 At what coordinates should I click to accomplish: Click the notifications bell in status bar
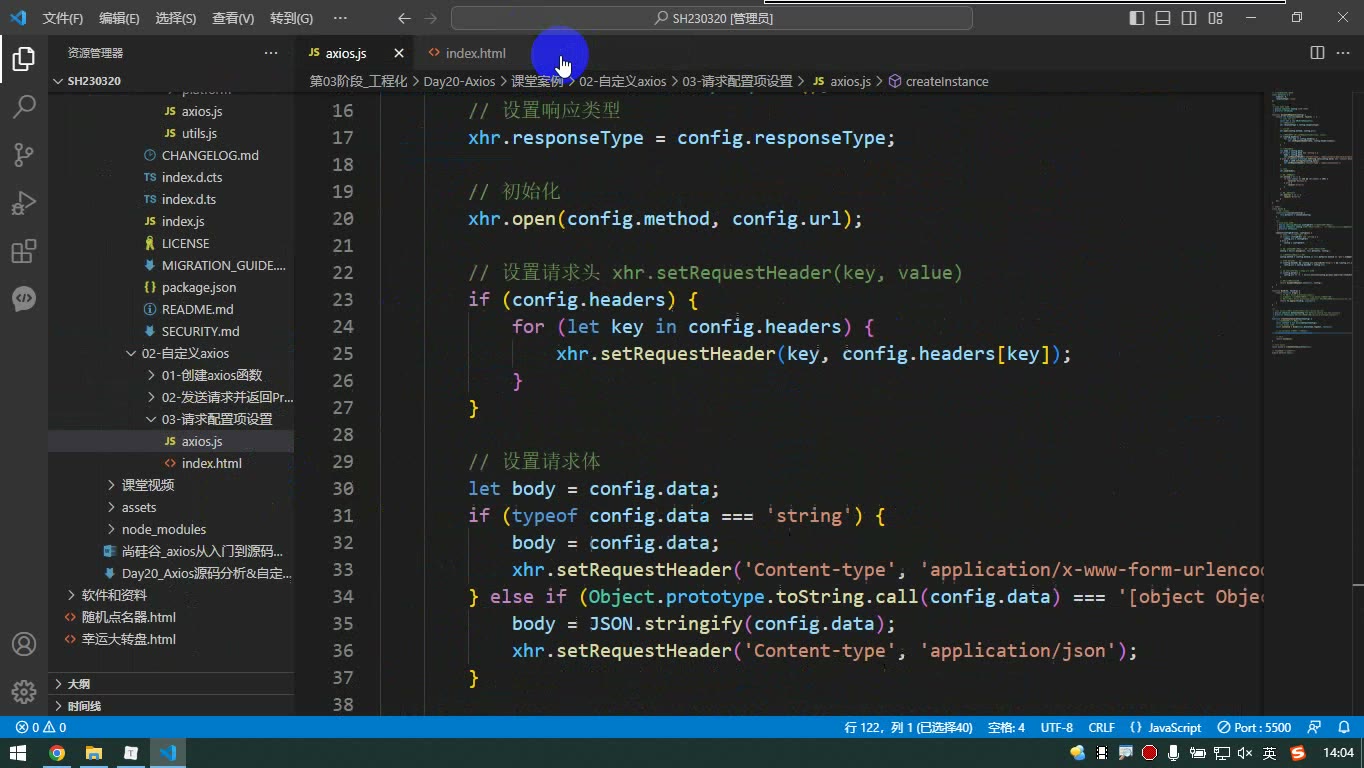tap(1344, 728)
